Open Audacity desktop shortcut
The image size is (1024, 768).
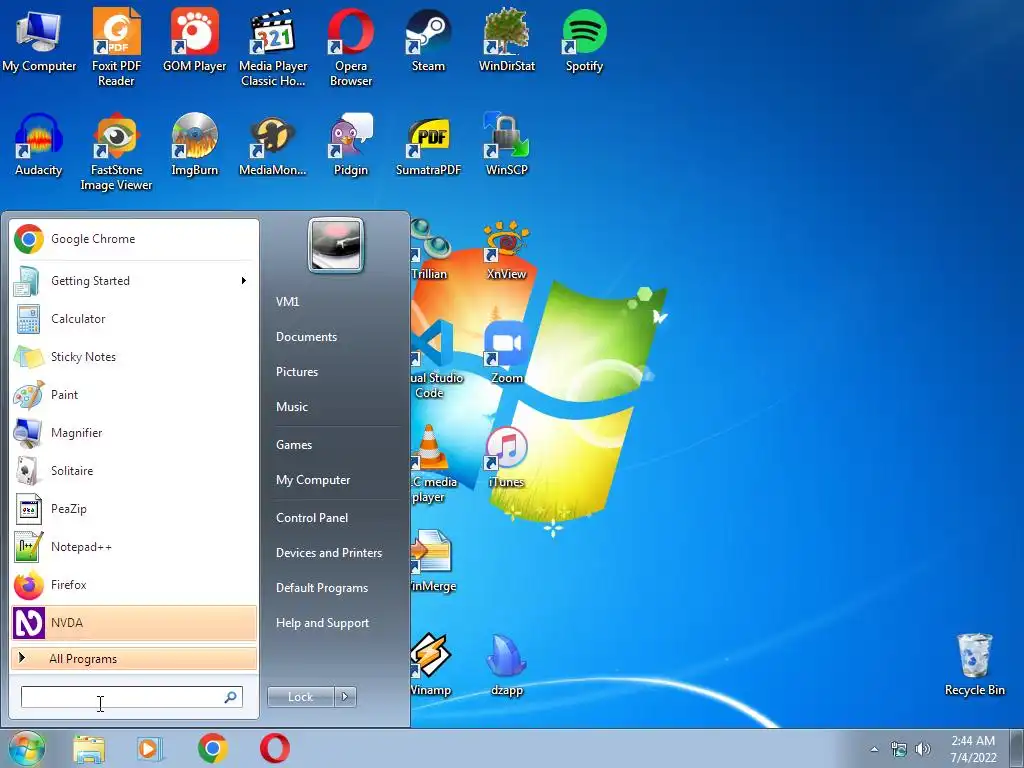pos(39,144)
